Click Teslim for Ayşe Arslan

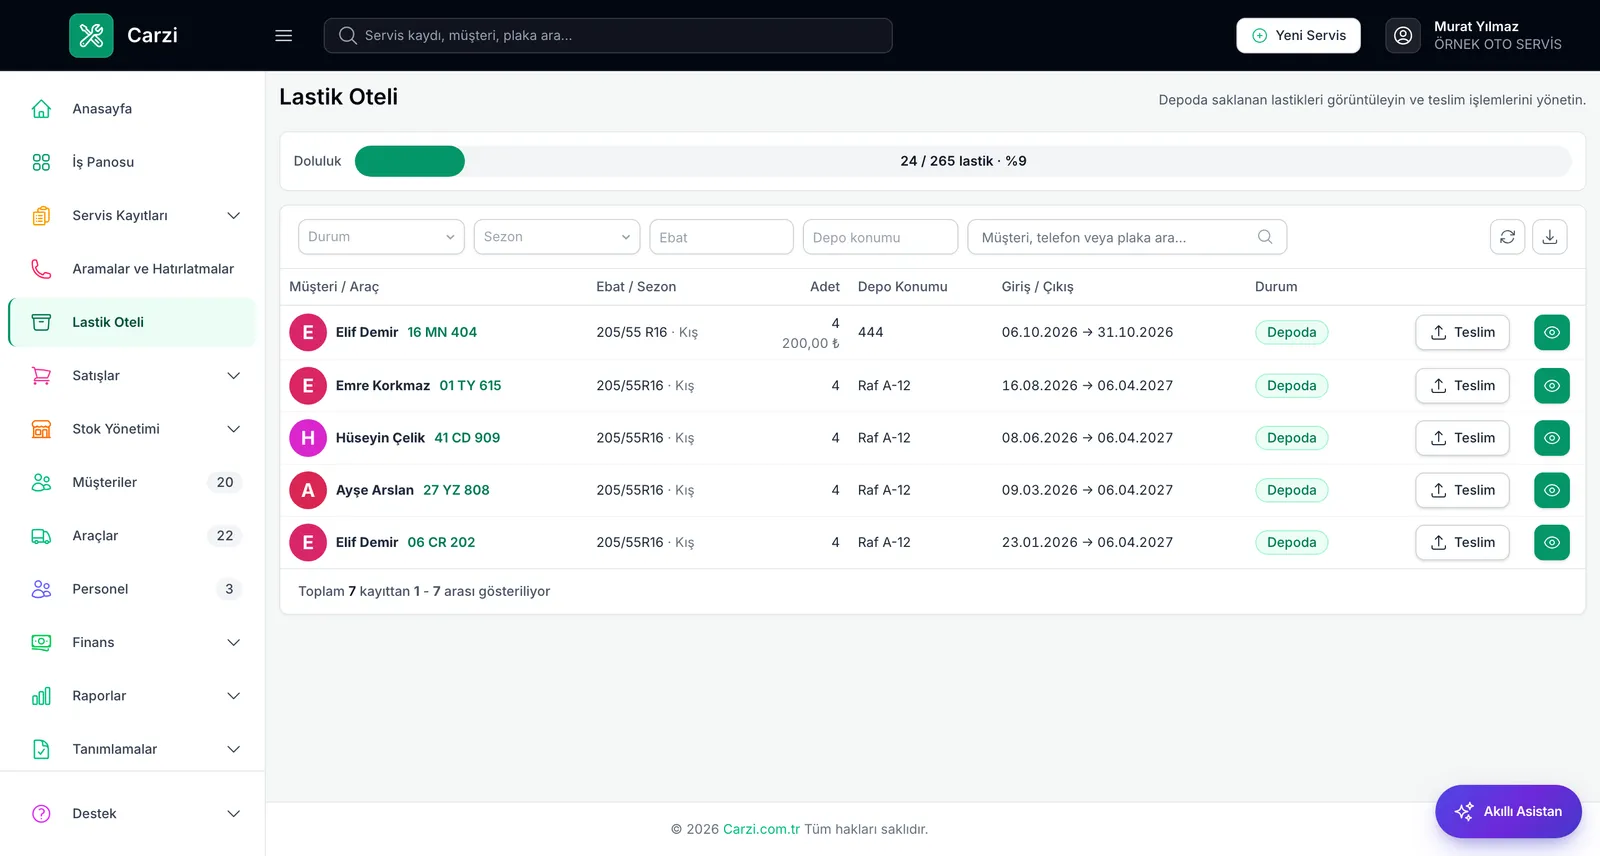click(x=1462, y=490)
